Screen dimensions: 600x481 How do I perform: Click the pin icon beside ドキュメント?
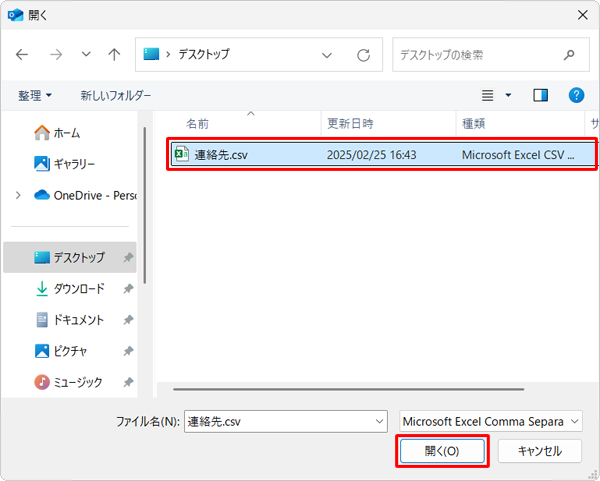coord(128,320)
